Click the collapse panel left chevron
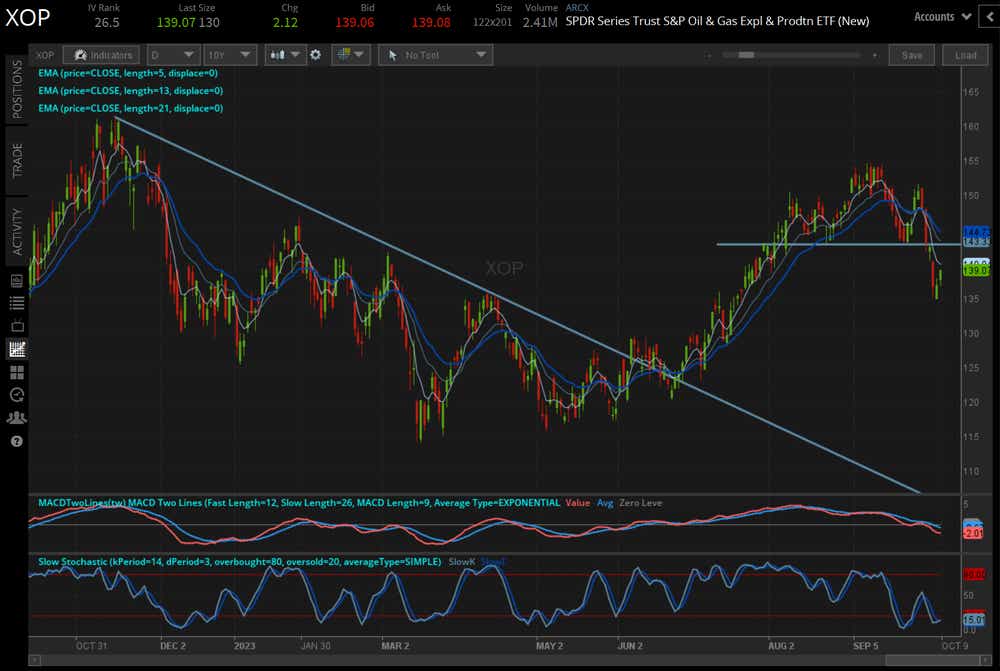 (x=990, y=17)
